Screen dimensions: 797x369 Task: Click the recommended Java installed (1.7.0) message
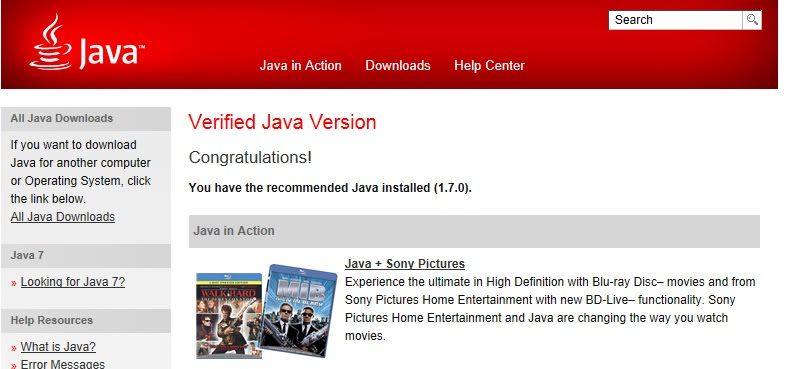point(330,188)
